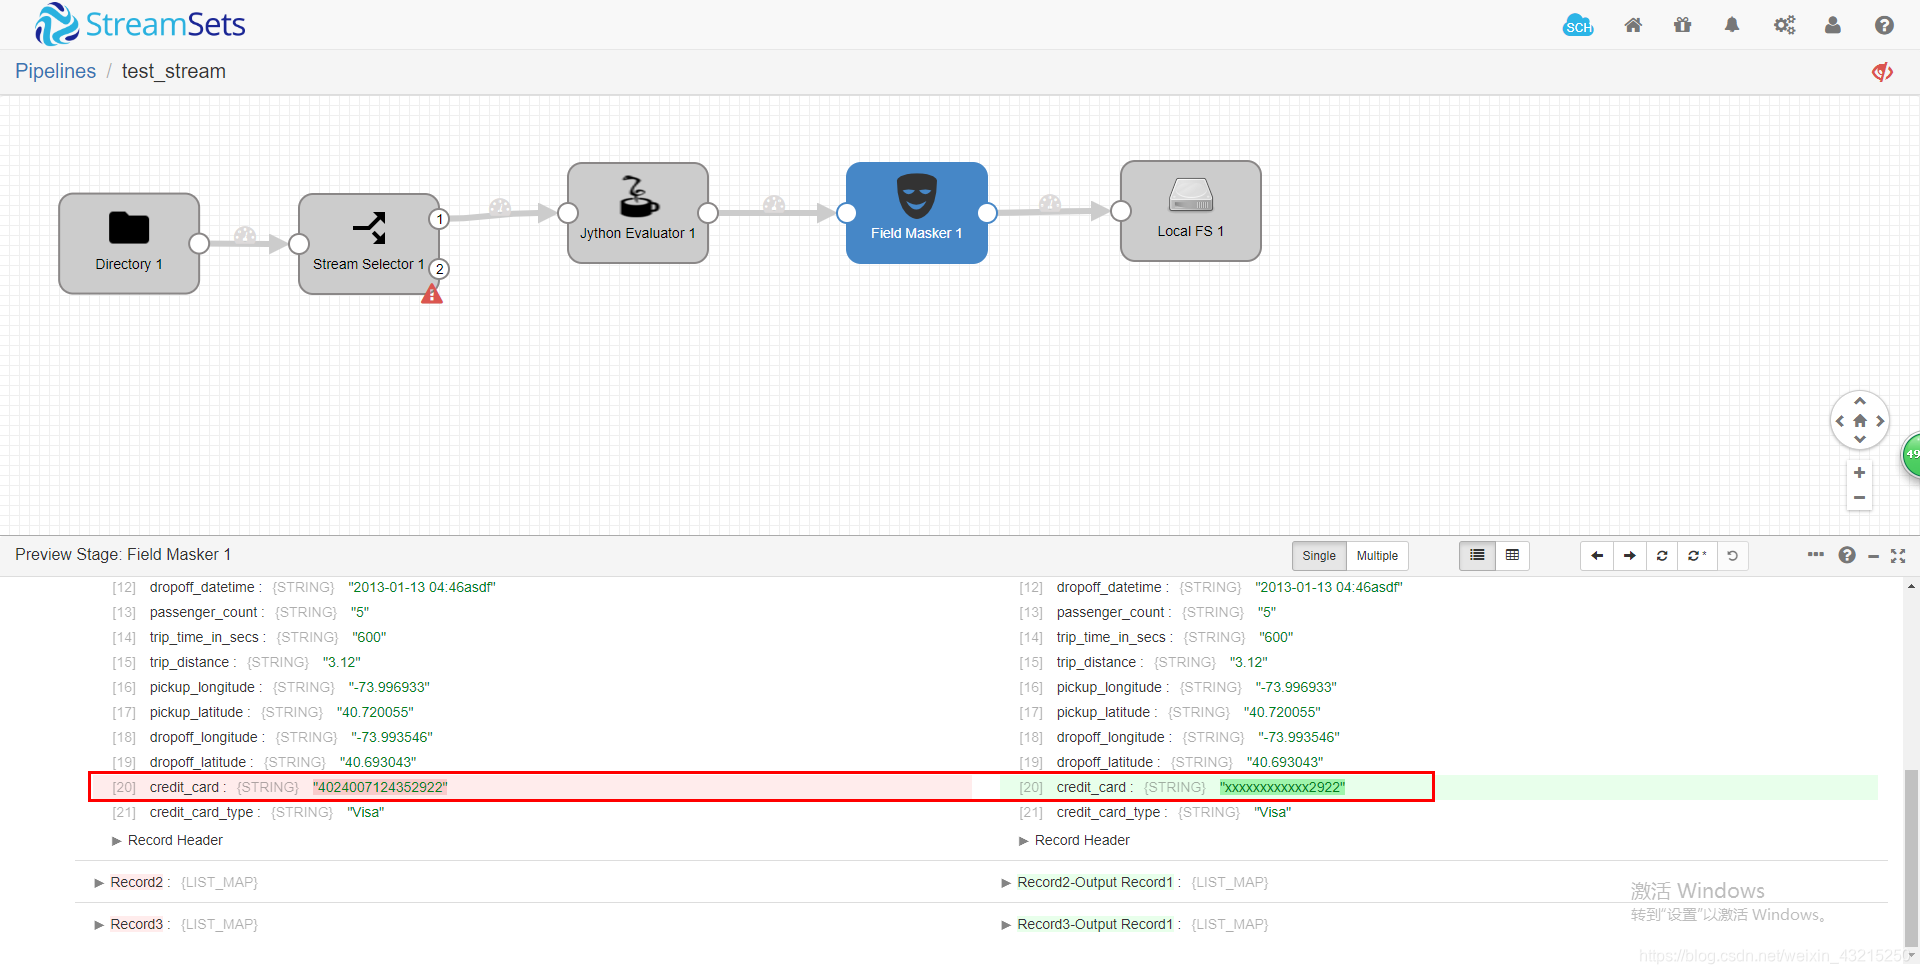Pan the canvas upward with the up arrow
This screenshot has height=974, width=1920.
tap(1860, 401)
